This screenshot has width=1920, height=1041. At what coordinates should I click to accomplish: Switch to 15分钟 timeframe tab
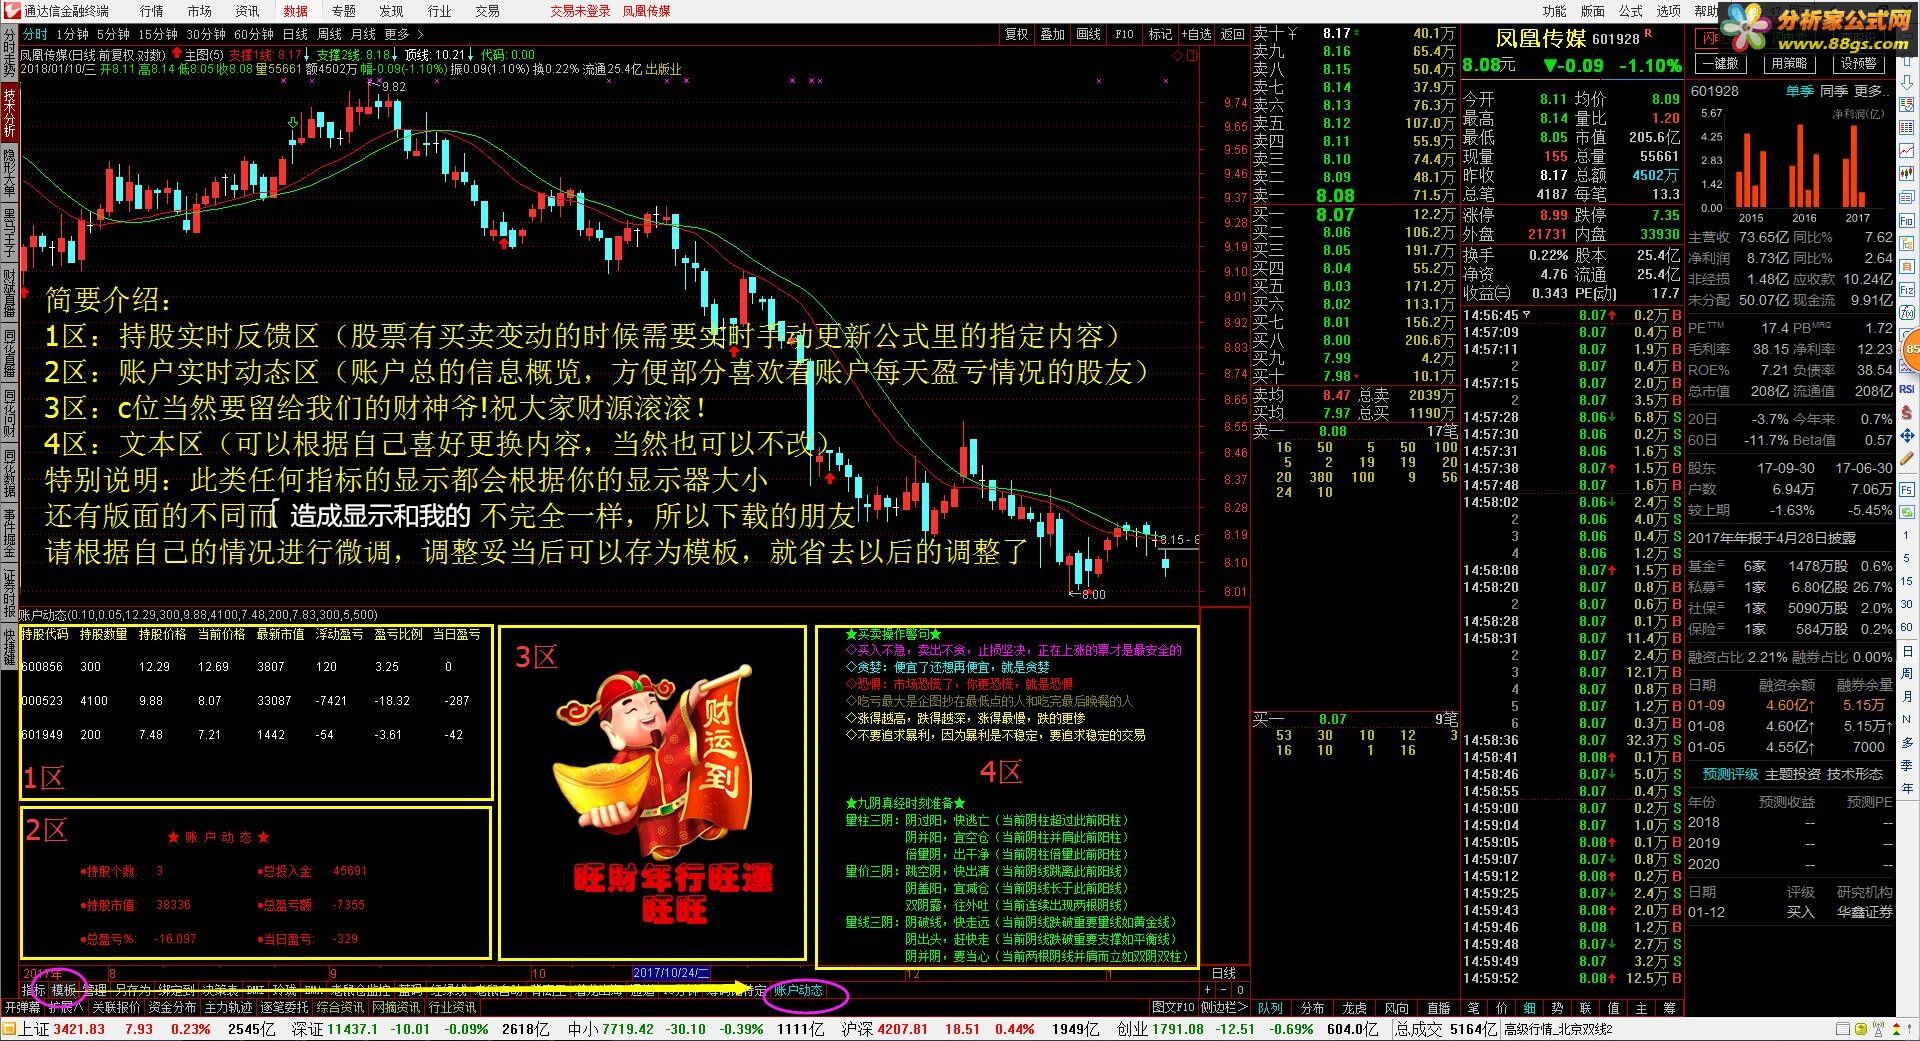pyautogui.click(x=158, y=34)
